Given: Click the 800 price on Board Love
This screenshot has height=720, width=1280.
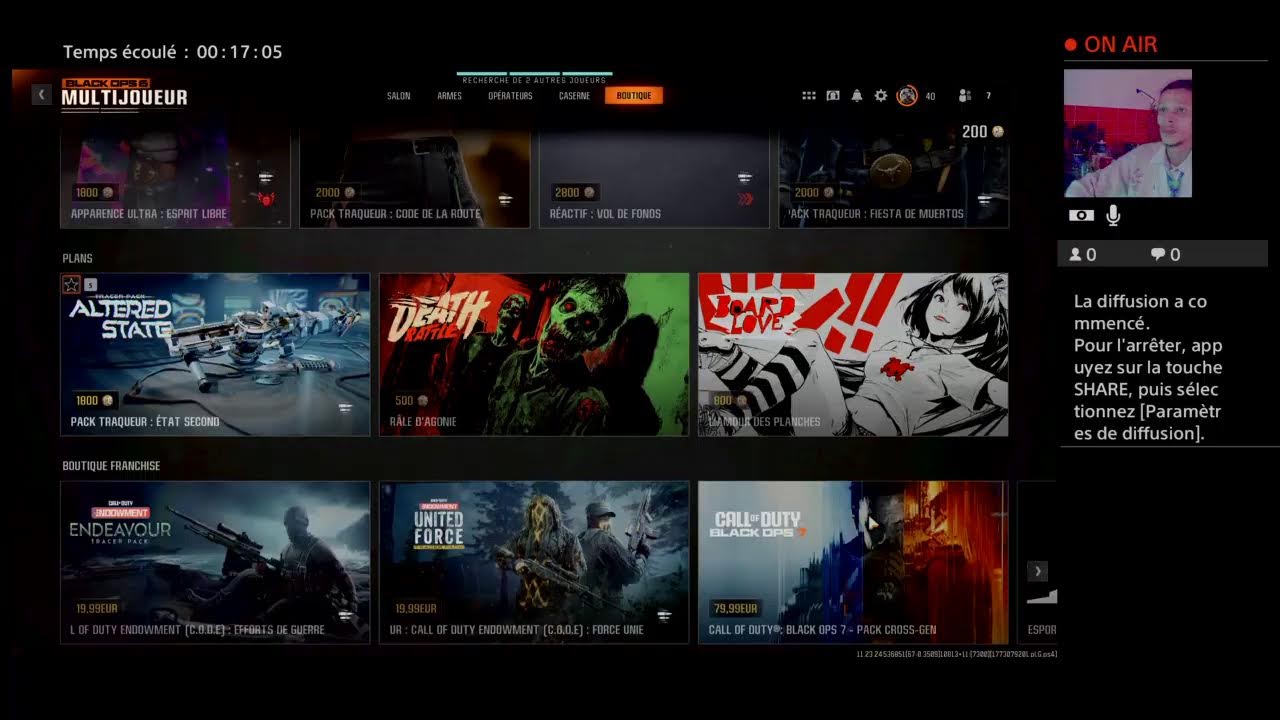Looking at the screenshot, I should click(x=728, y=400).
